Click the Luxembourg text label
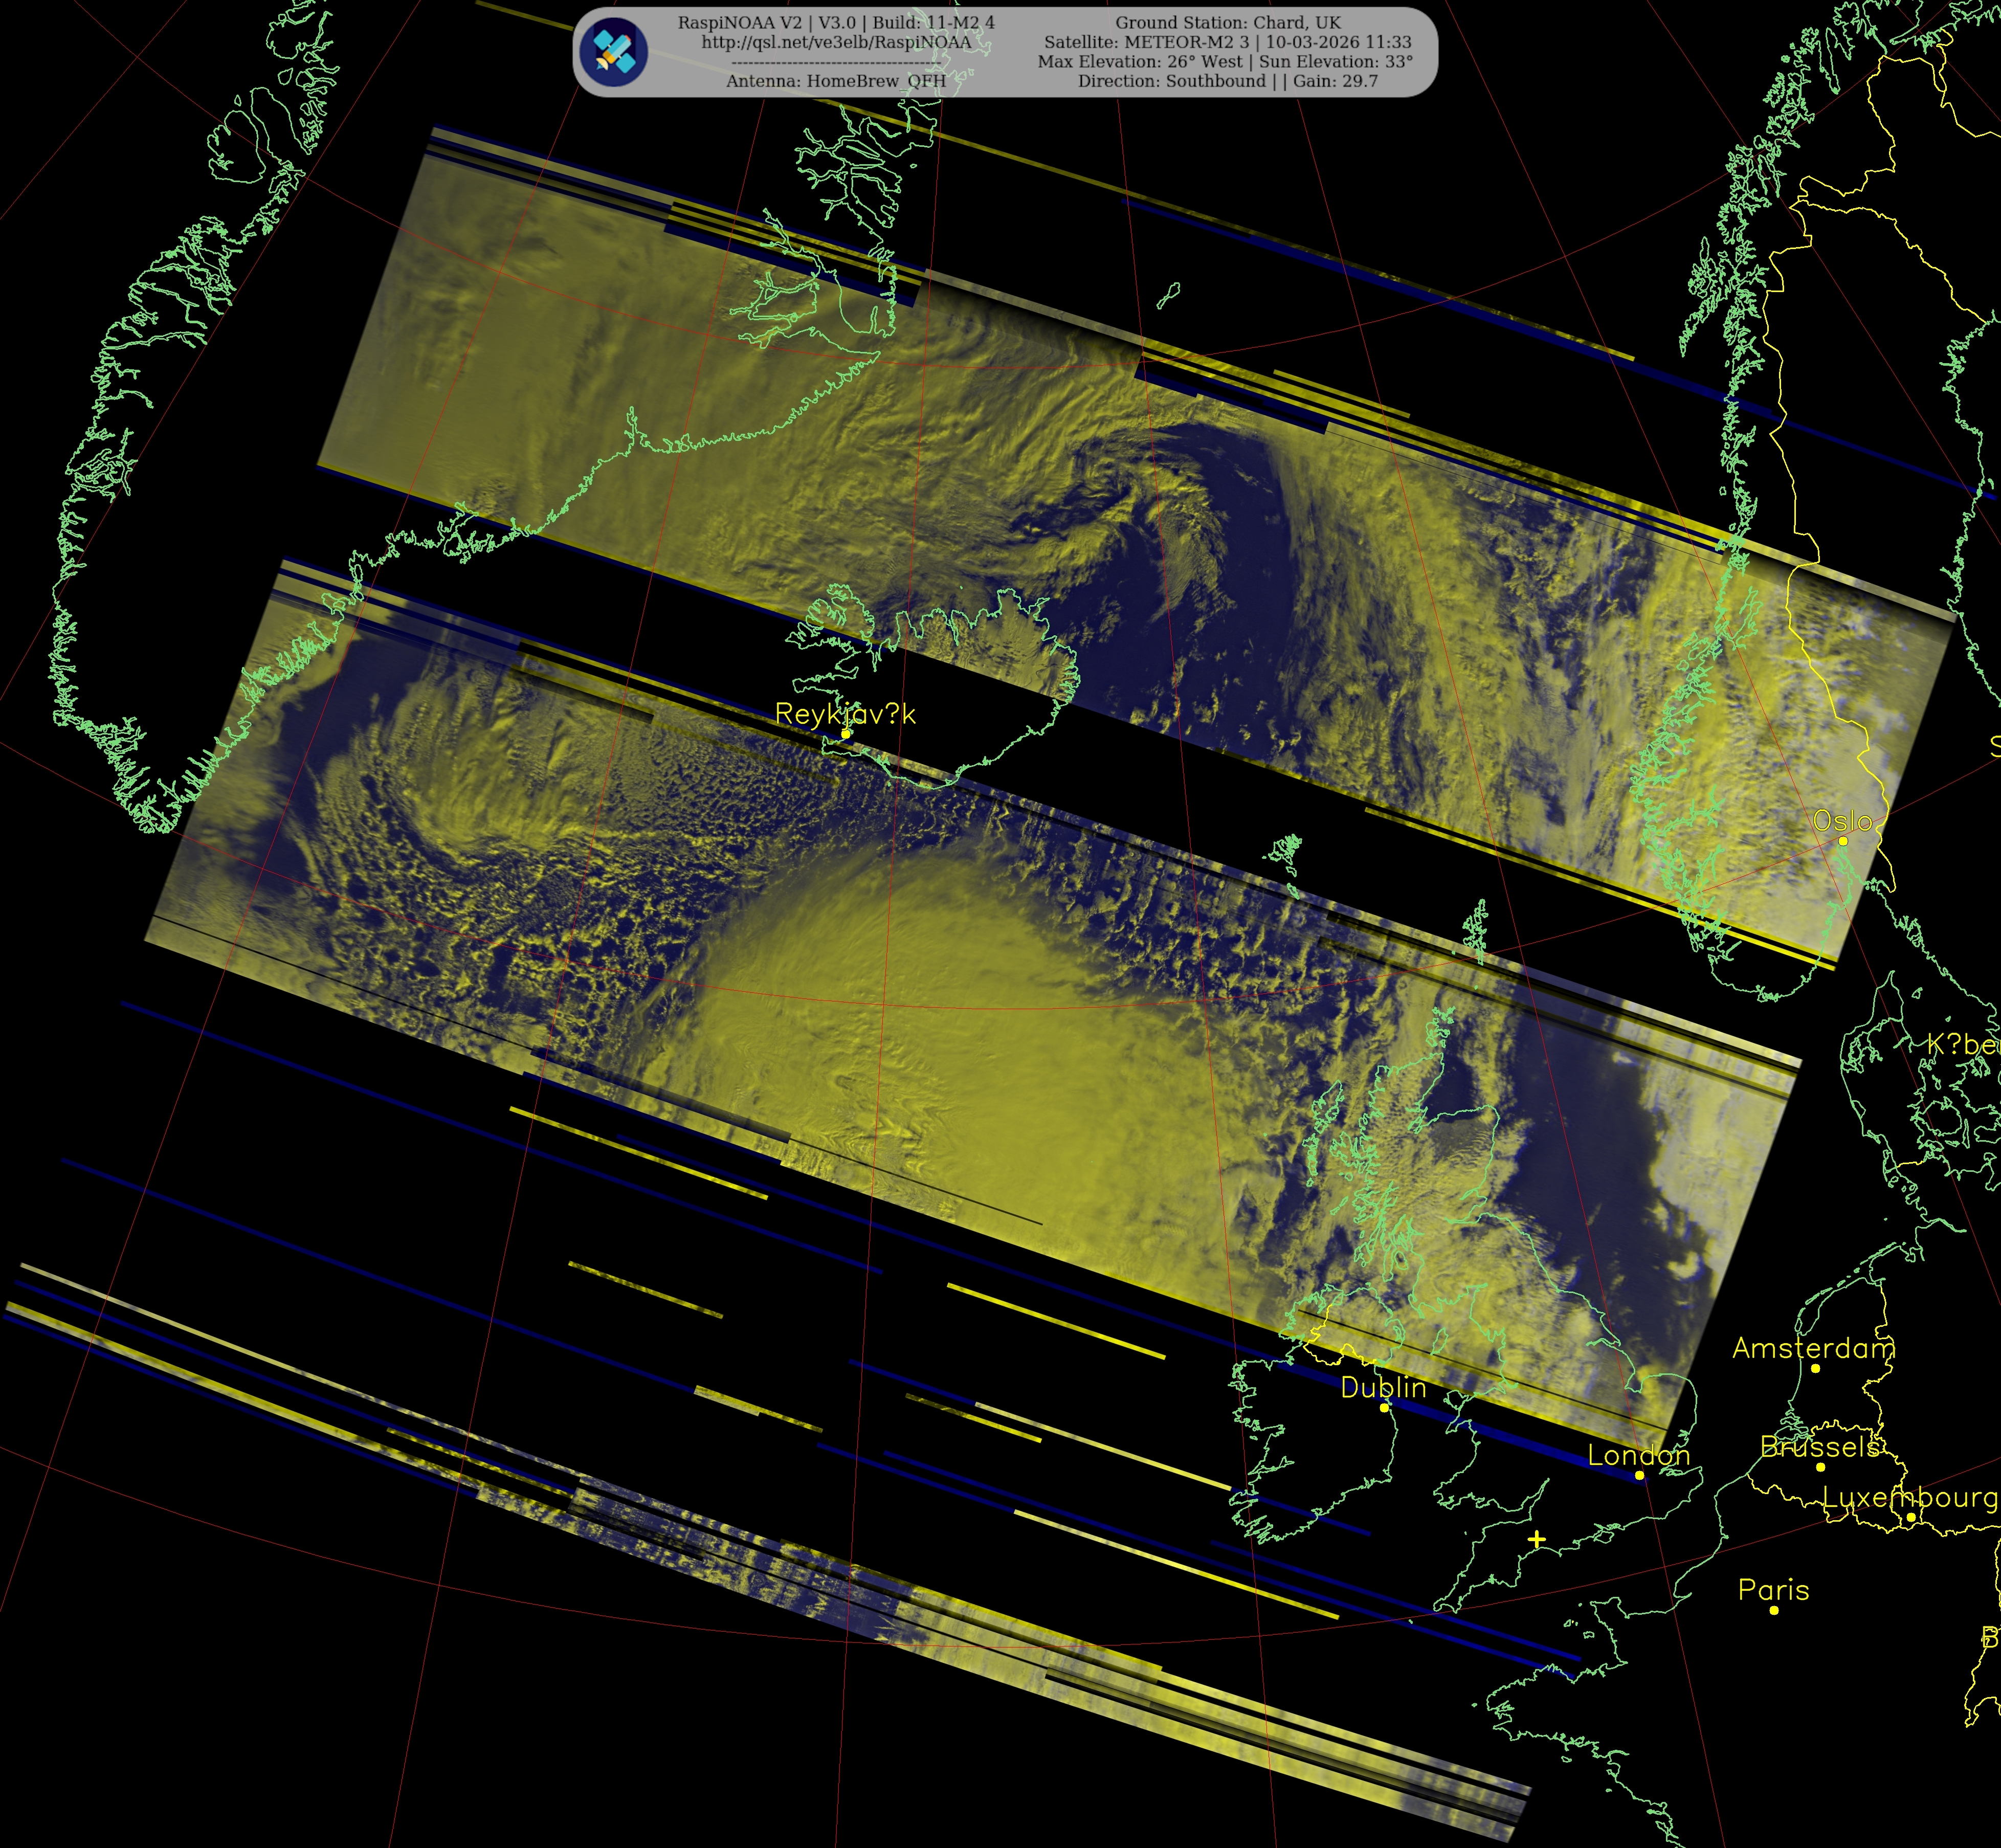 point(1909,1497)
